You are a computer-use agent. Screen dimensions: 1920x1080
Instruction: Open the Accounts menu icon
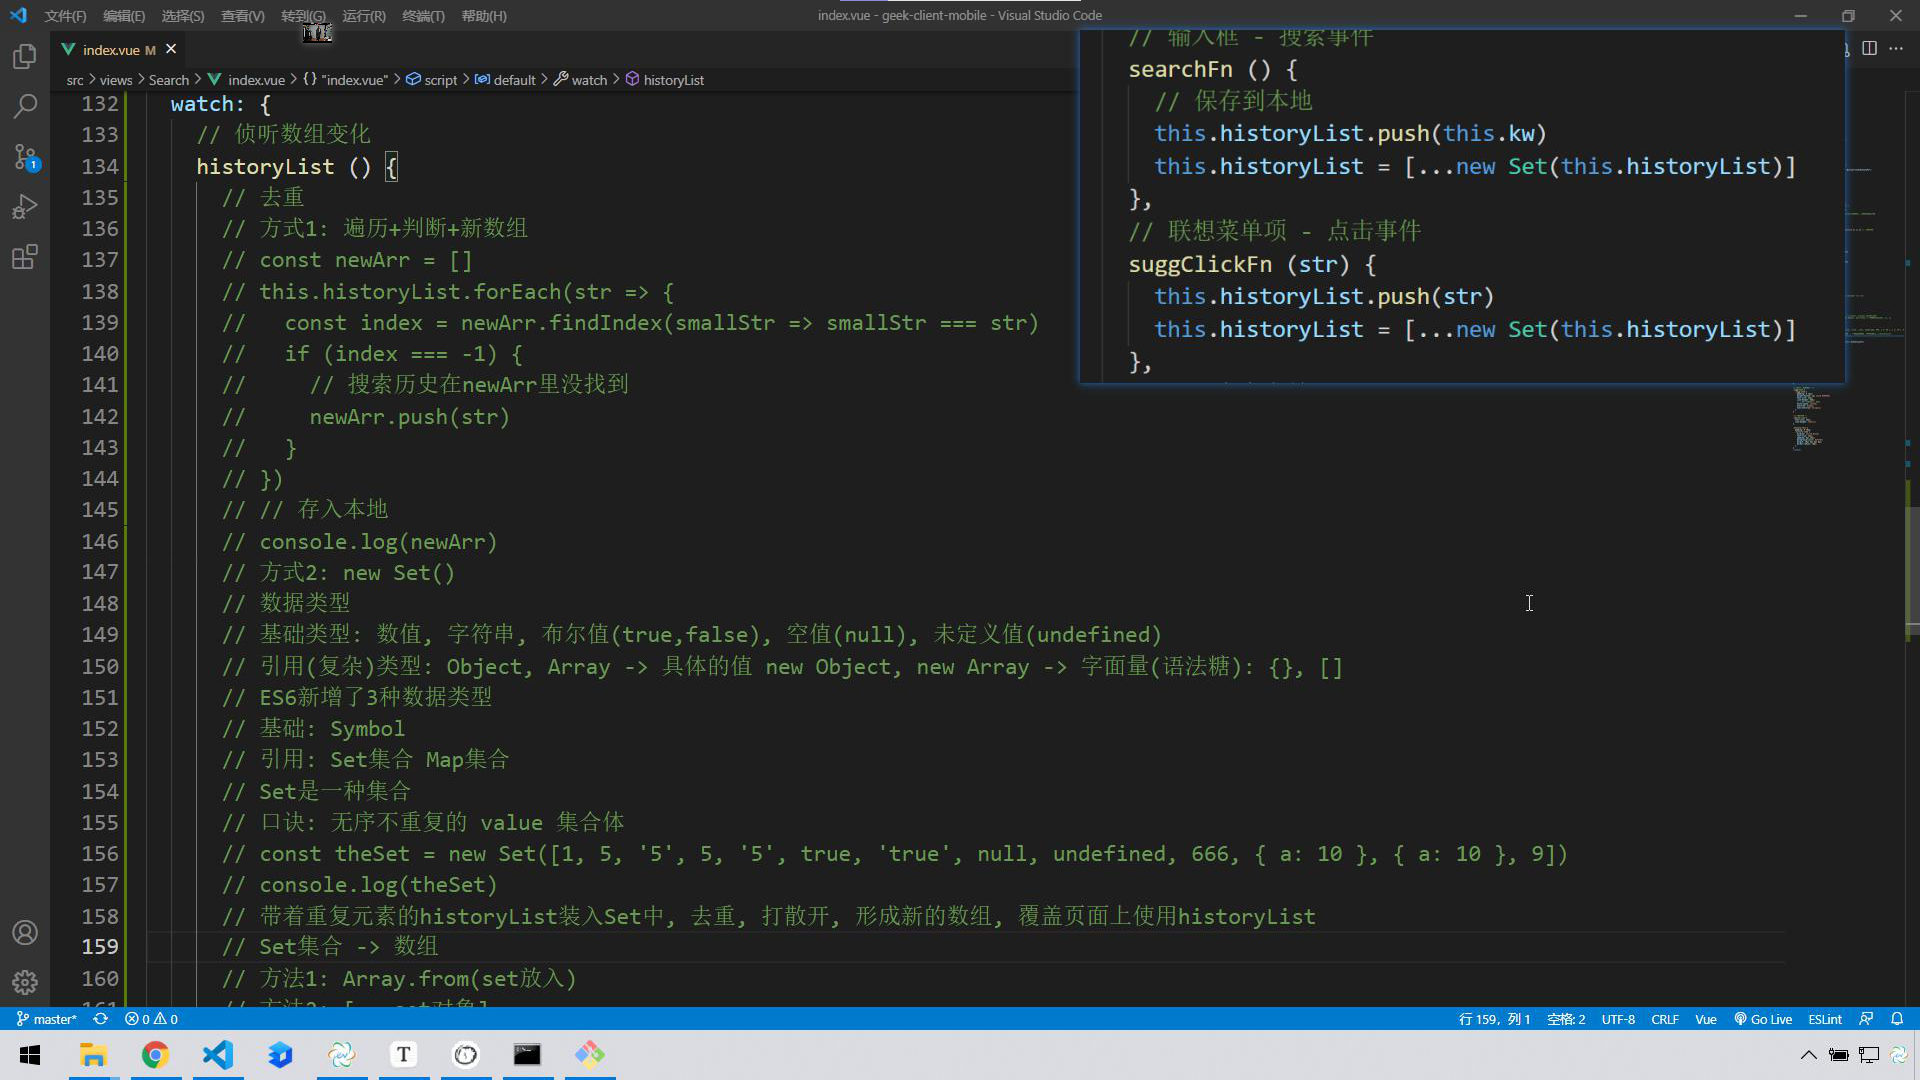pyautogui.click(x=25, y=933)
